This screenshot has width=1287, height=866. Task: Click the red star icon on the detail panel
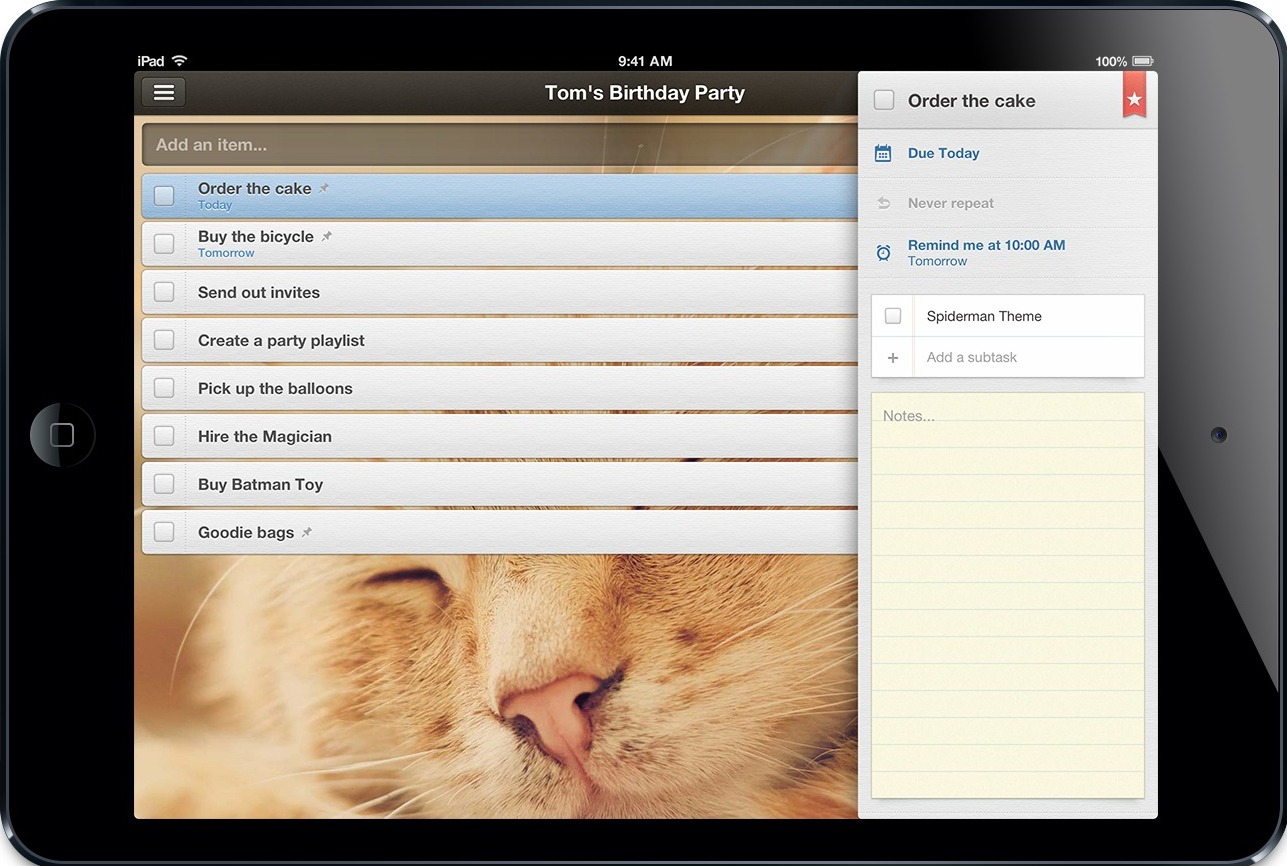[1133, 98]
